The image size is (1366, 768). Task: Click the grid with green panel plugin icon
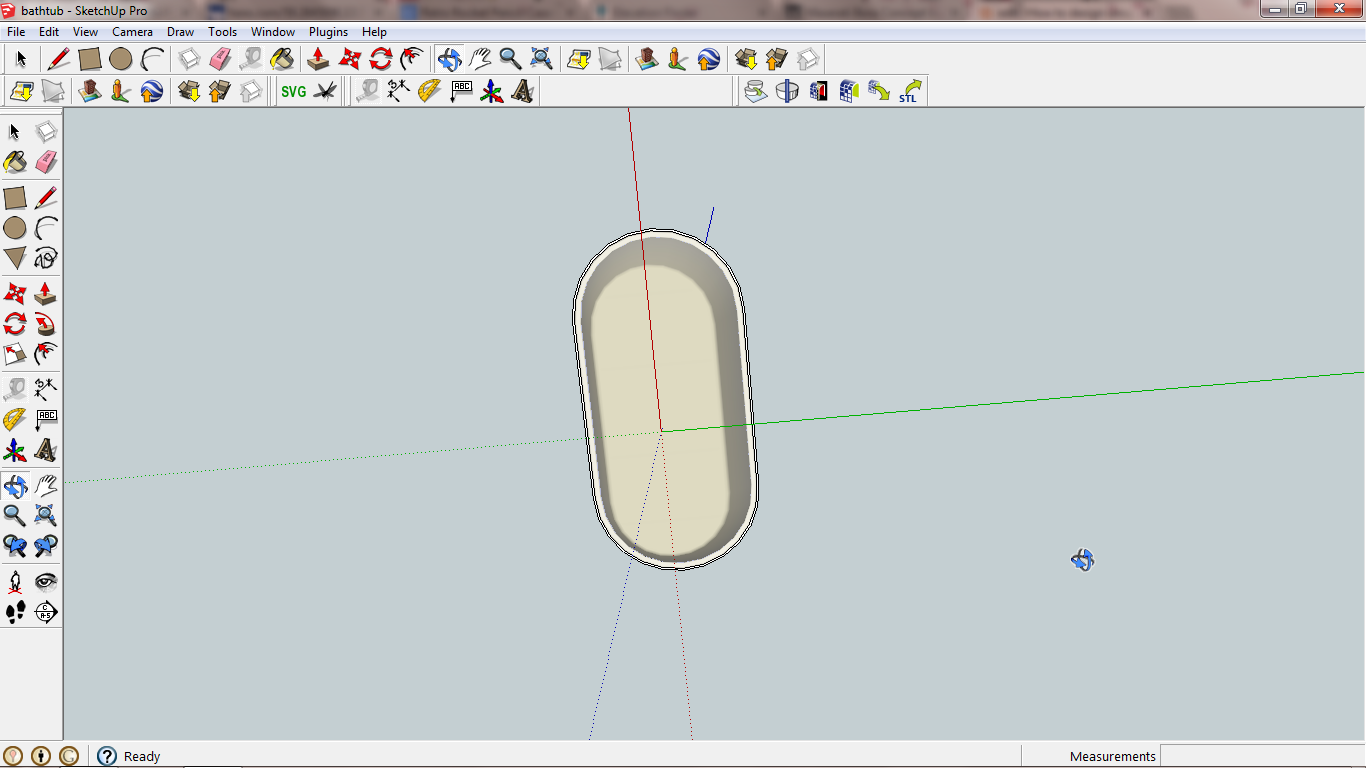pyautogui.click(x=849, y=91)
